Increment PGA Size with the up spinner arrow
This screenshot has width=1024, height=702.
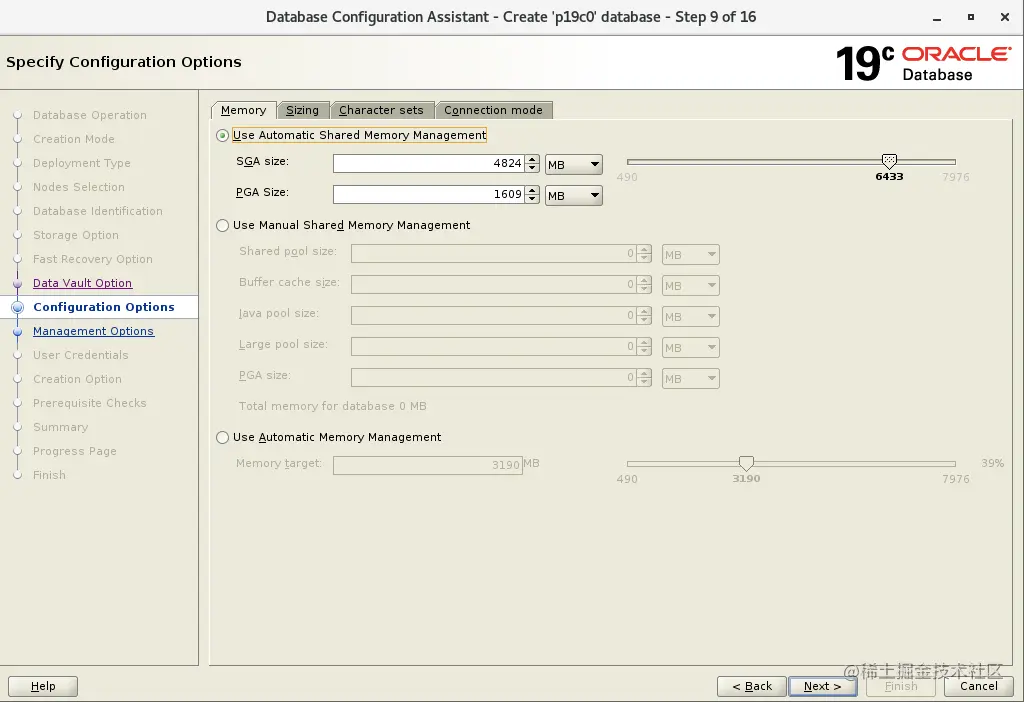click(x=532, y=189)
